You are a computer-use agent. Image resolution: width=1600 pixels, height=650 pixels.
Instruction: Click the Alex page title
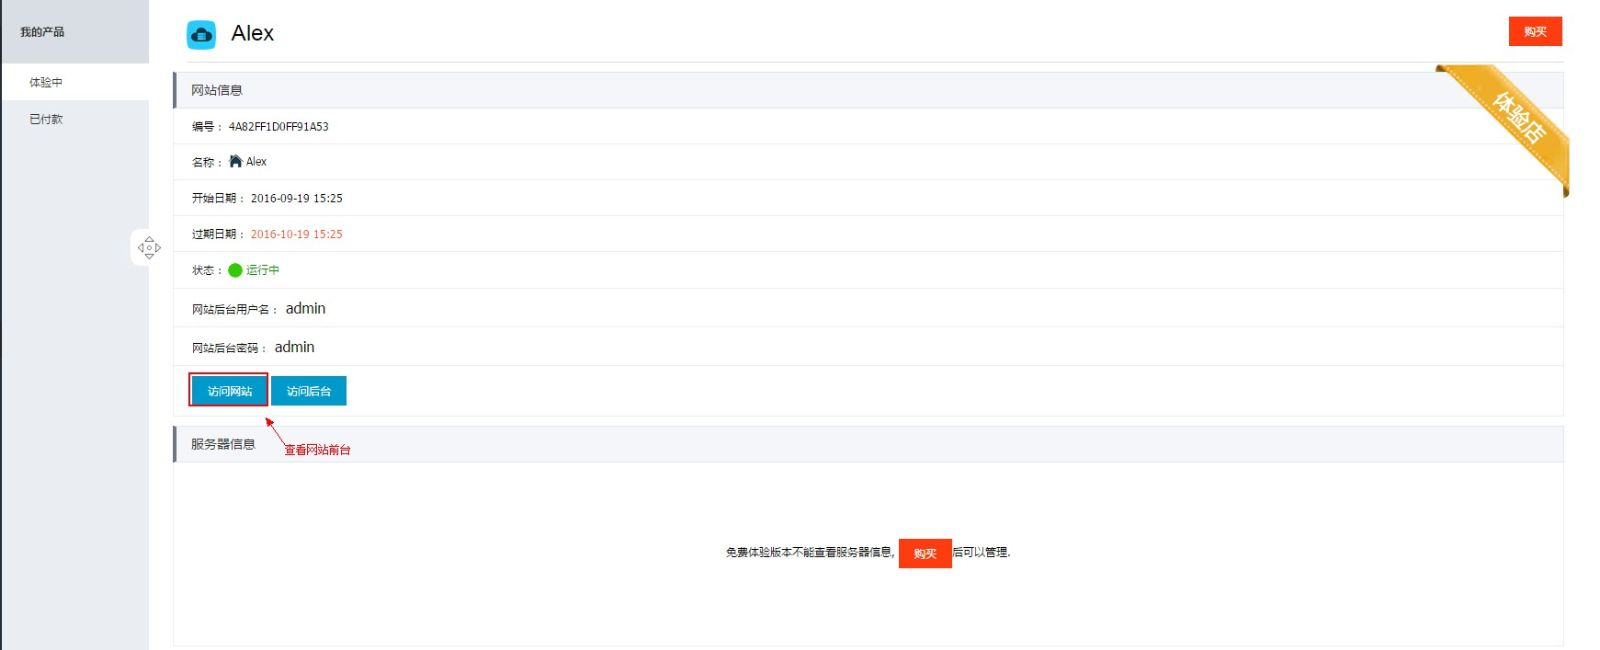coord(252,33)
